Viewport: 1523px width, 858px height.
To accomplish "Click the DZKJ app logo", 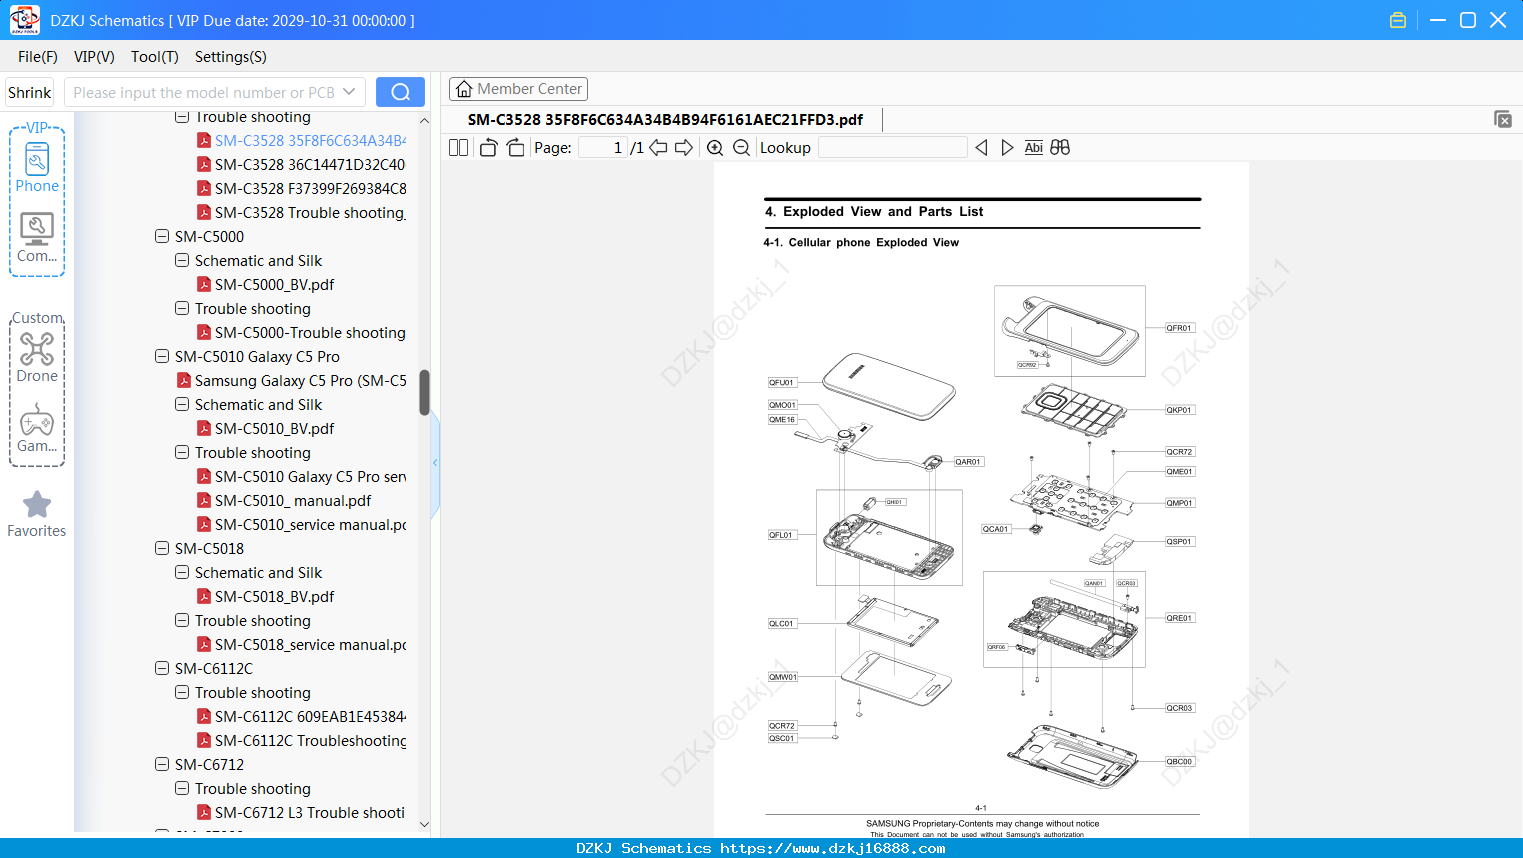I will point(24,20).
